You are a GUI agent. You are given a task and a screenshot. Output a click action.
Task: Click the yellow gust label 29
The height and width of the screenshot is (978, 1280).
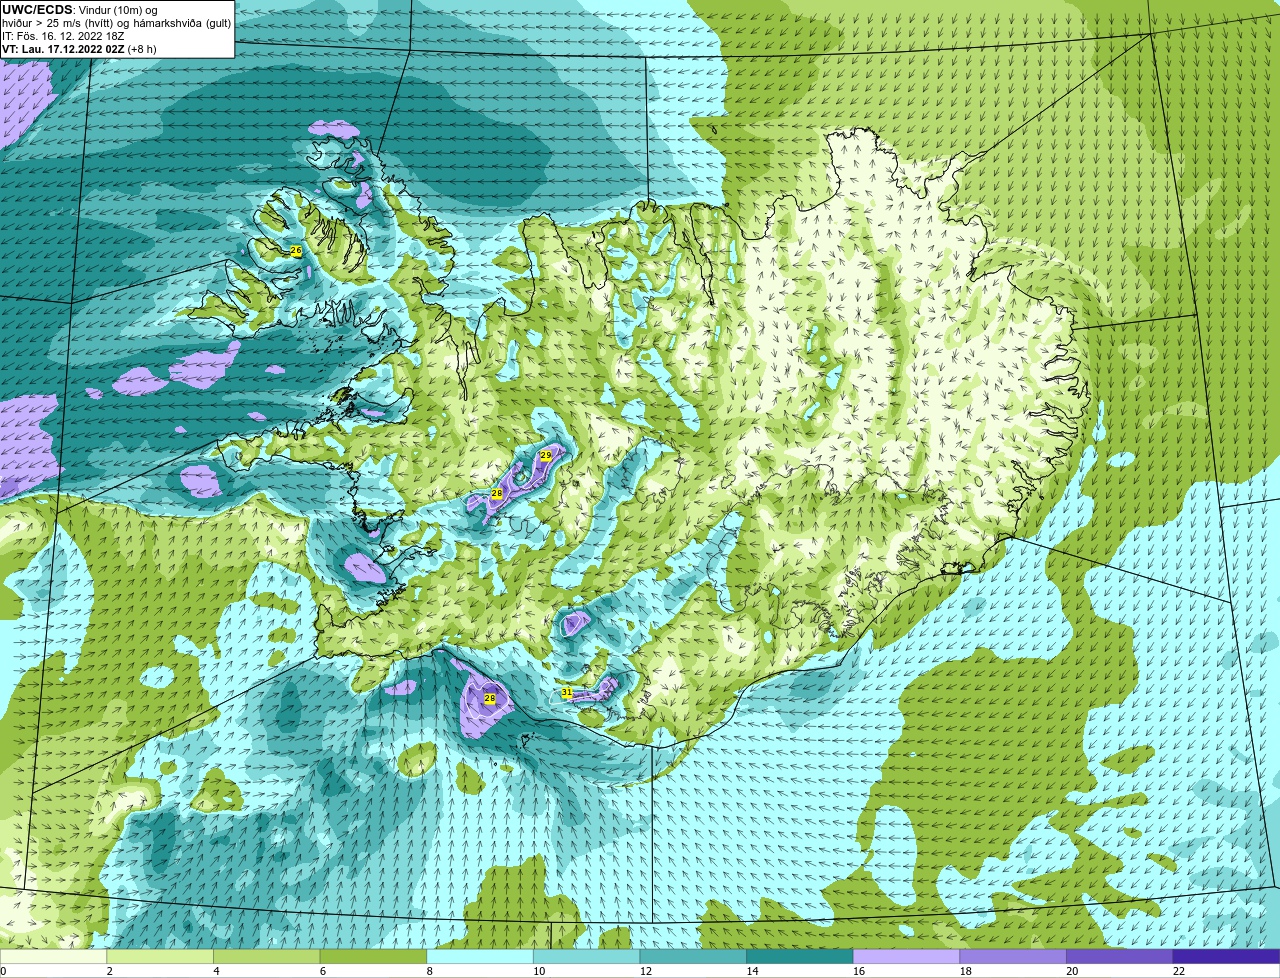[x=545, y=455]
